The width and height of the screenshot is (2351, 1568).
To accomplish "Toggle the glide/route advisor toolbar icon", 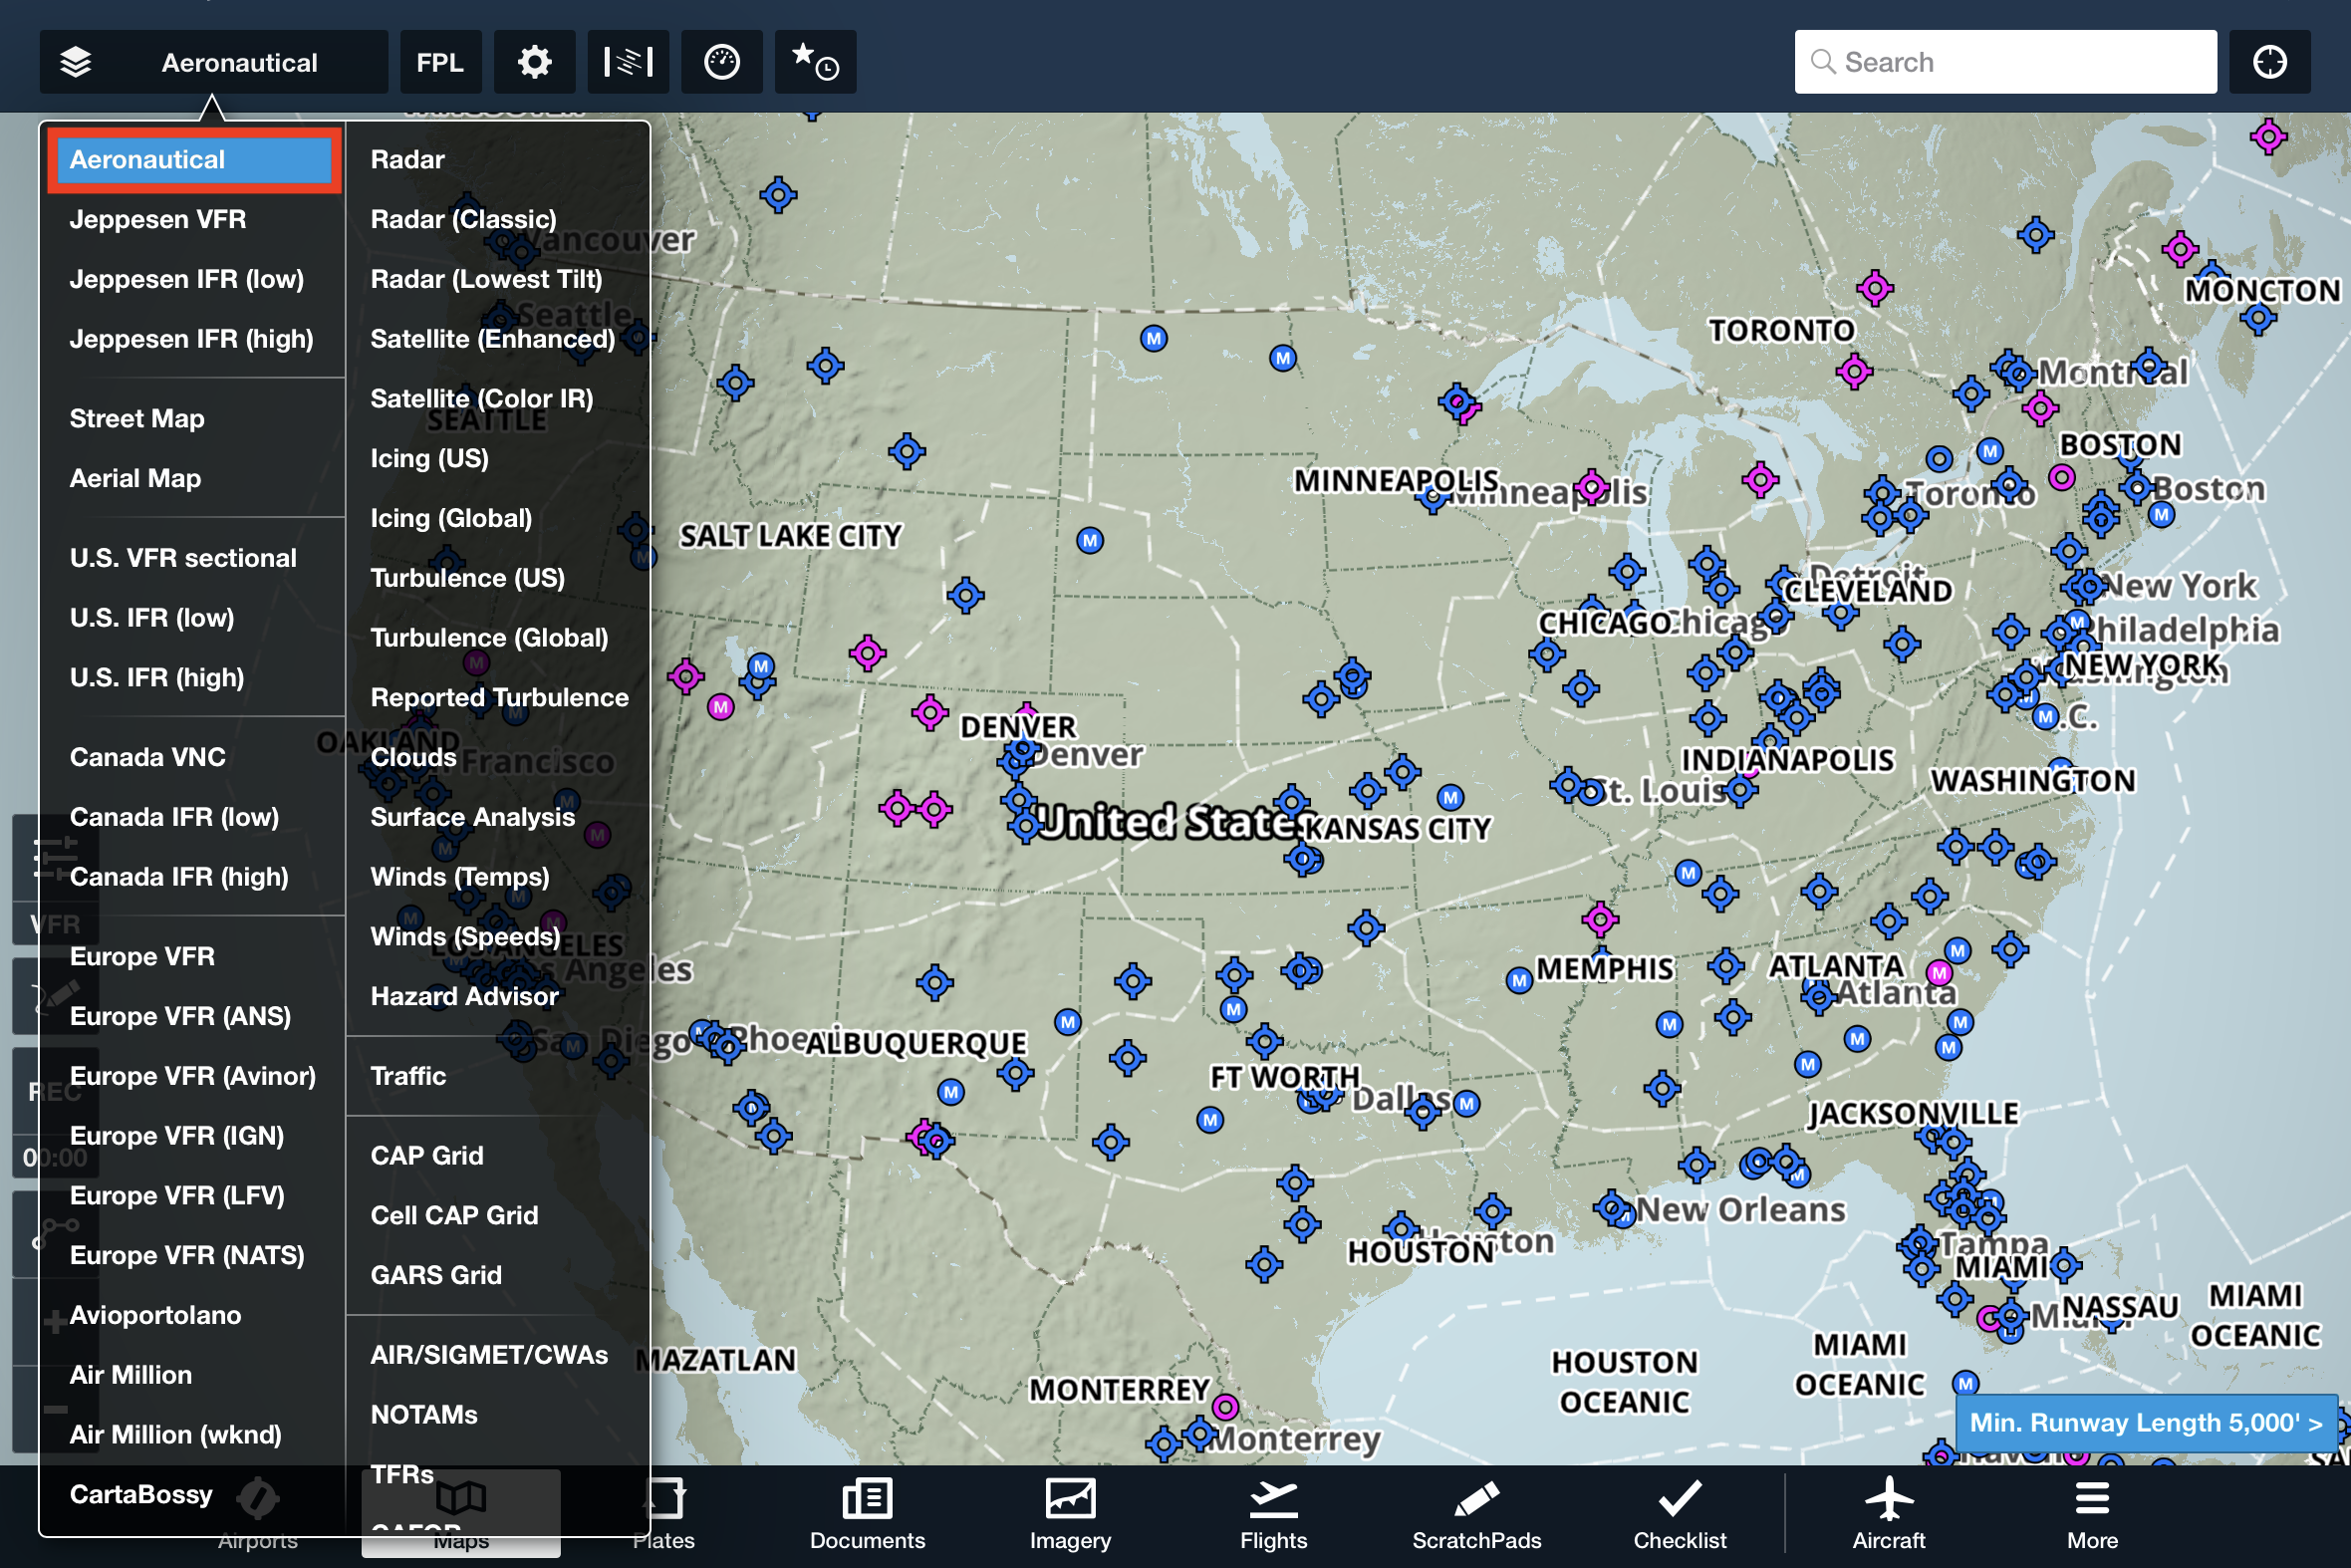I will pyautogui.click(x=628, y=62).
